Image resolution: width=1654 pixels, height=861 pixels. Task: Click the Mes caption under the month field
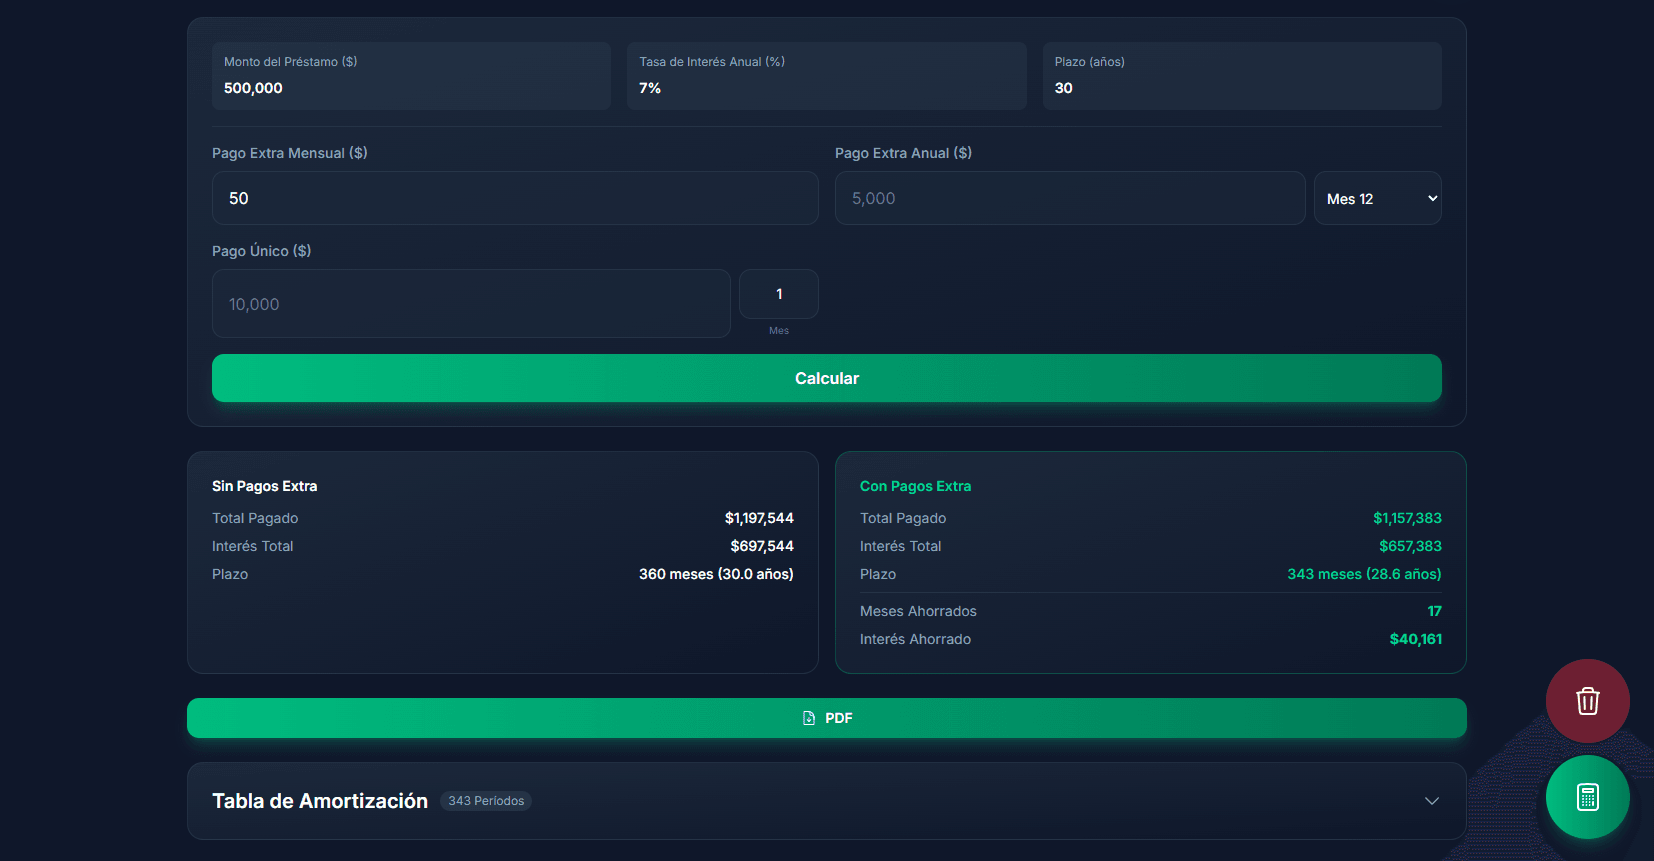[779, 331]
